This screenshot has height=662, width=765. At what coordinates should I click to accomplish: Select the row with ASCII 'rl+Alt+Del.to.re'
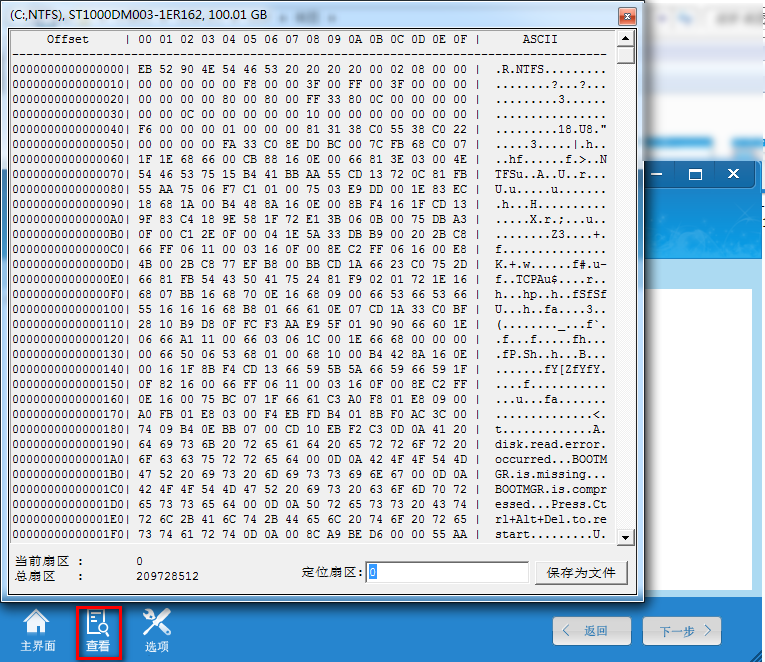coord(309,520)
